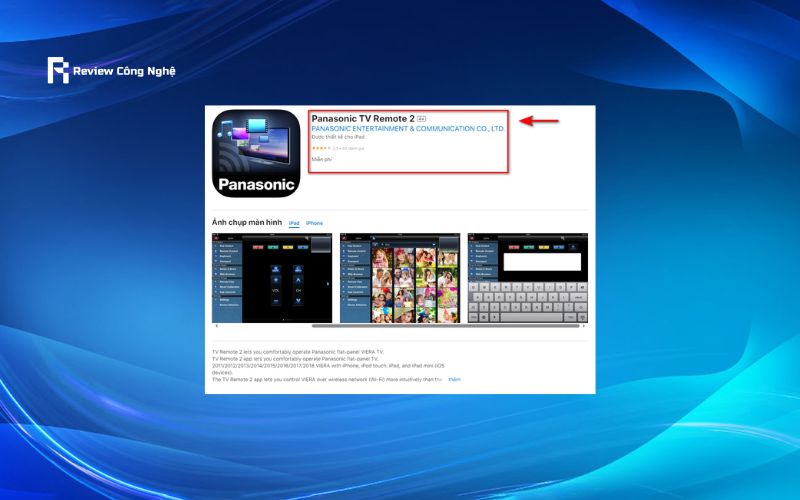
Task: Open the remote control screenshot with VOL and CH buttons
Action: click(272, 278)
